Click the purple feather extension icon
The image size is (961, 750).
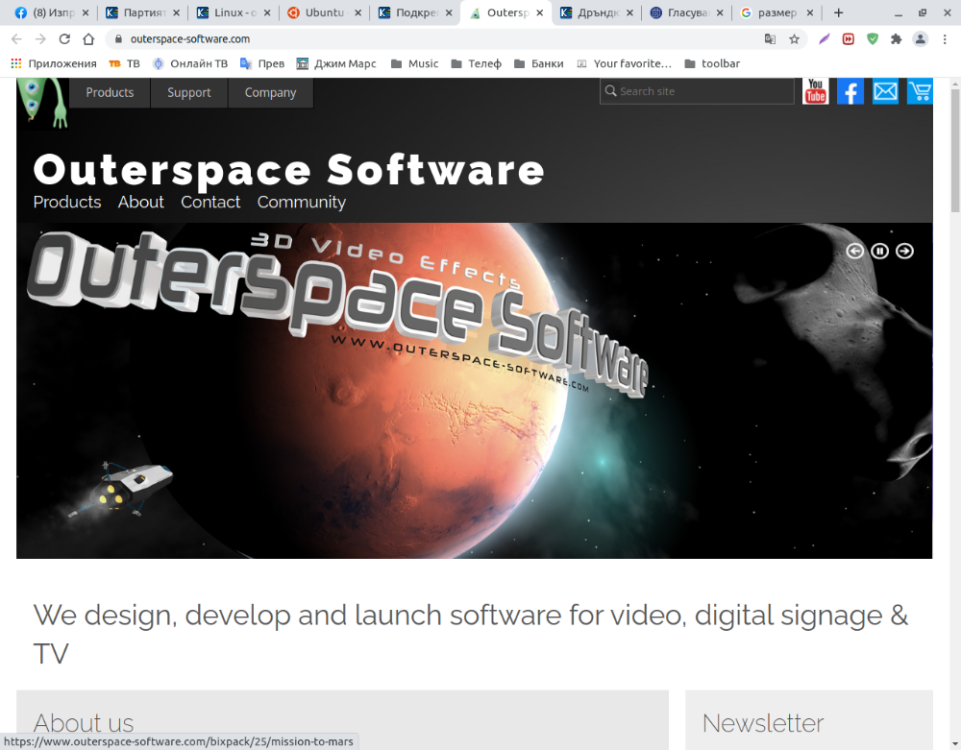pos(824,39)
